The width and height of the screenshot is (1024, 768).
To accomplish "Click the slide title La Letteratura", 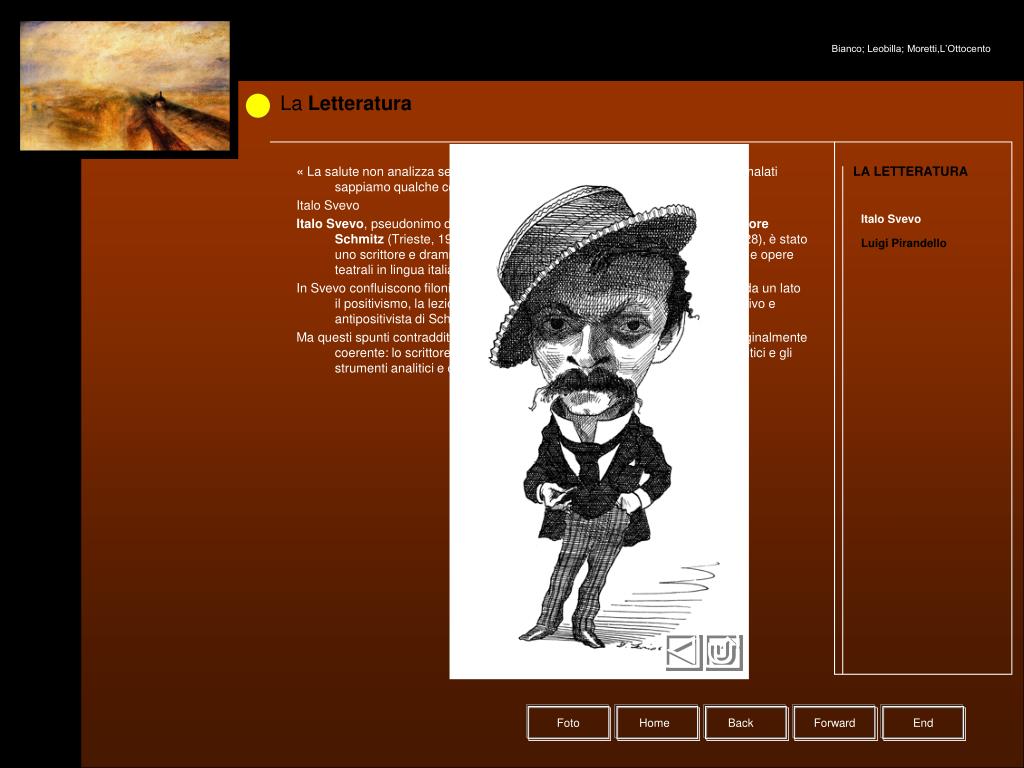I will 345,104.
